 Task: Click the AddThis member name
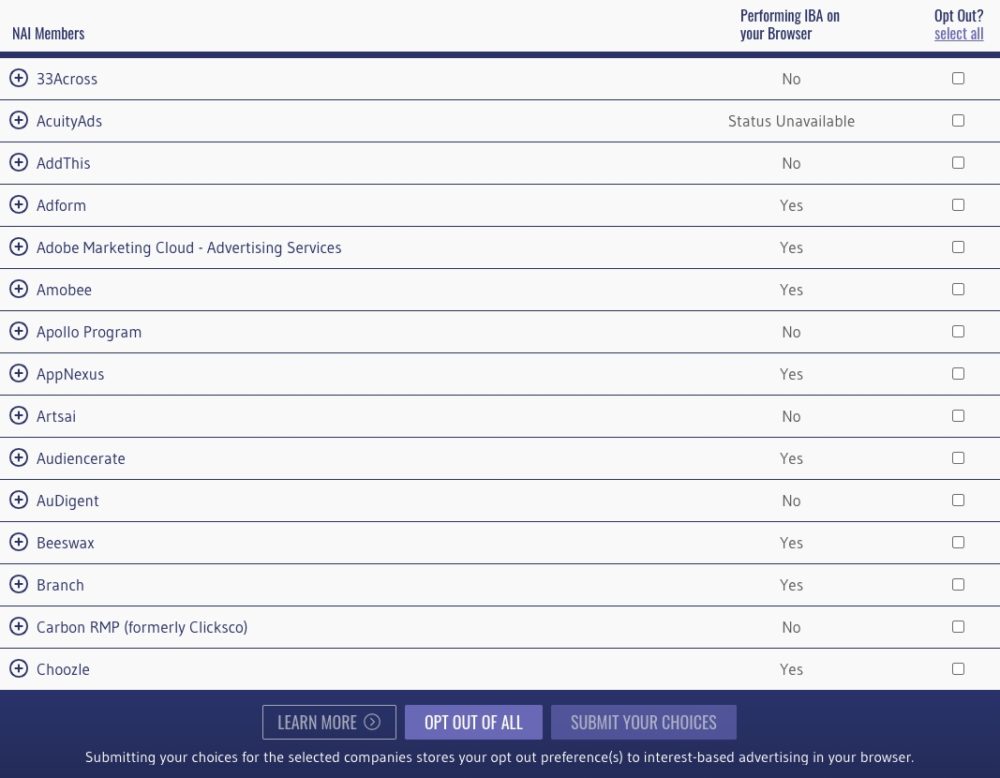click(63, 163)
